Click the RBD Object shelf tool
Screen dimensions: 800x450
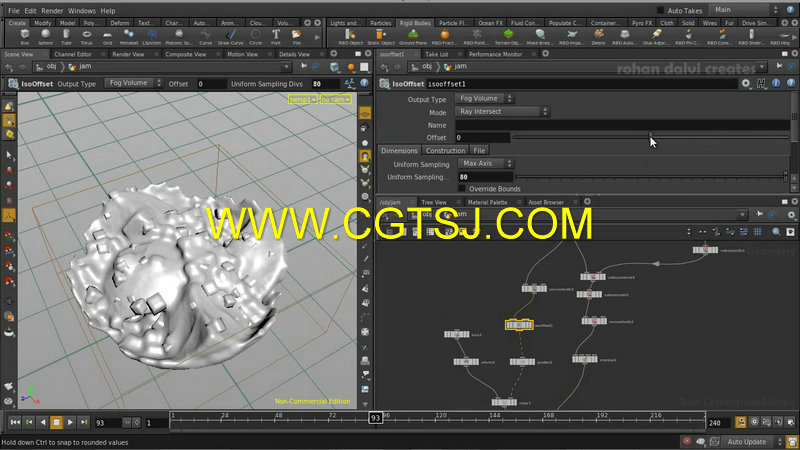pyautogui.click(x=351, y=37)
